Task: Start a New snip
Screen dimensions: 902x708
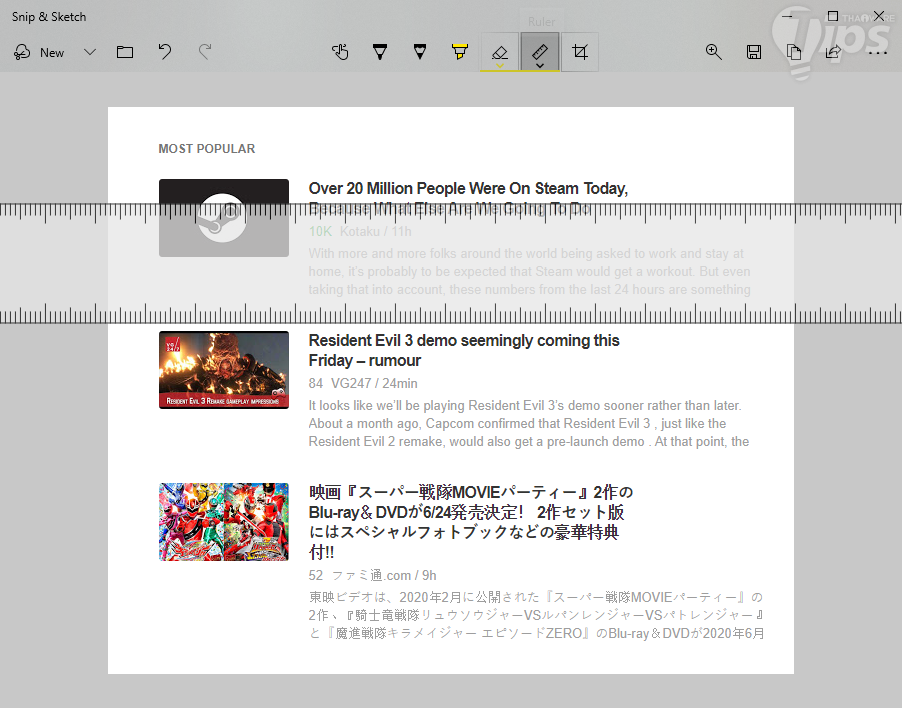Action: [38, 52]
